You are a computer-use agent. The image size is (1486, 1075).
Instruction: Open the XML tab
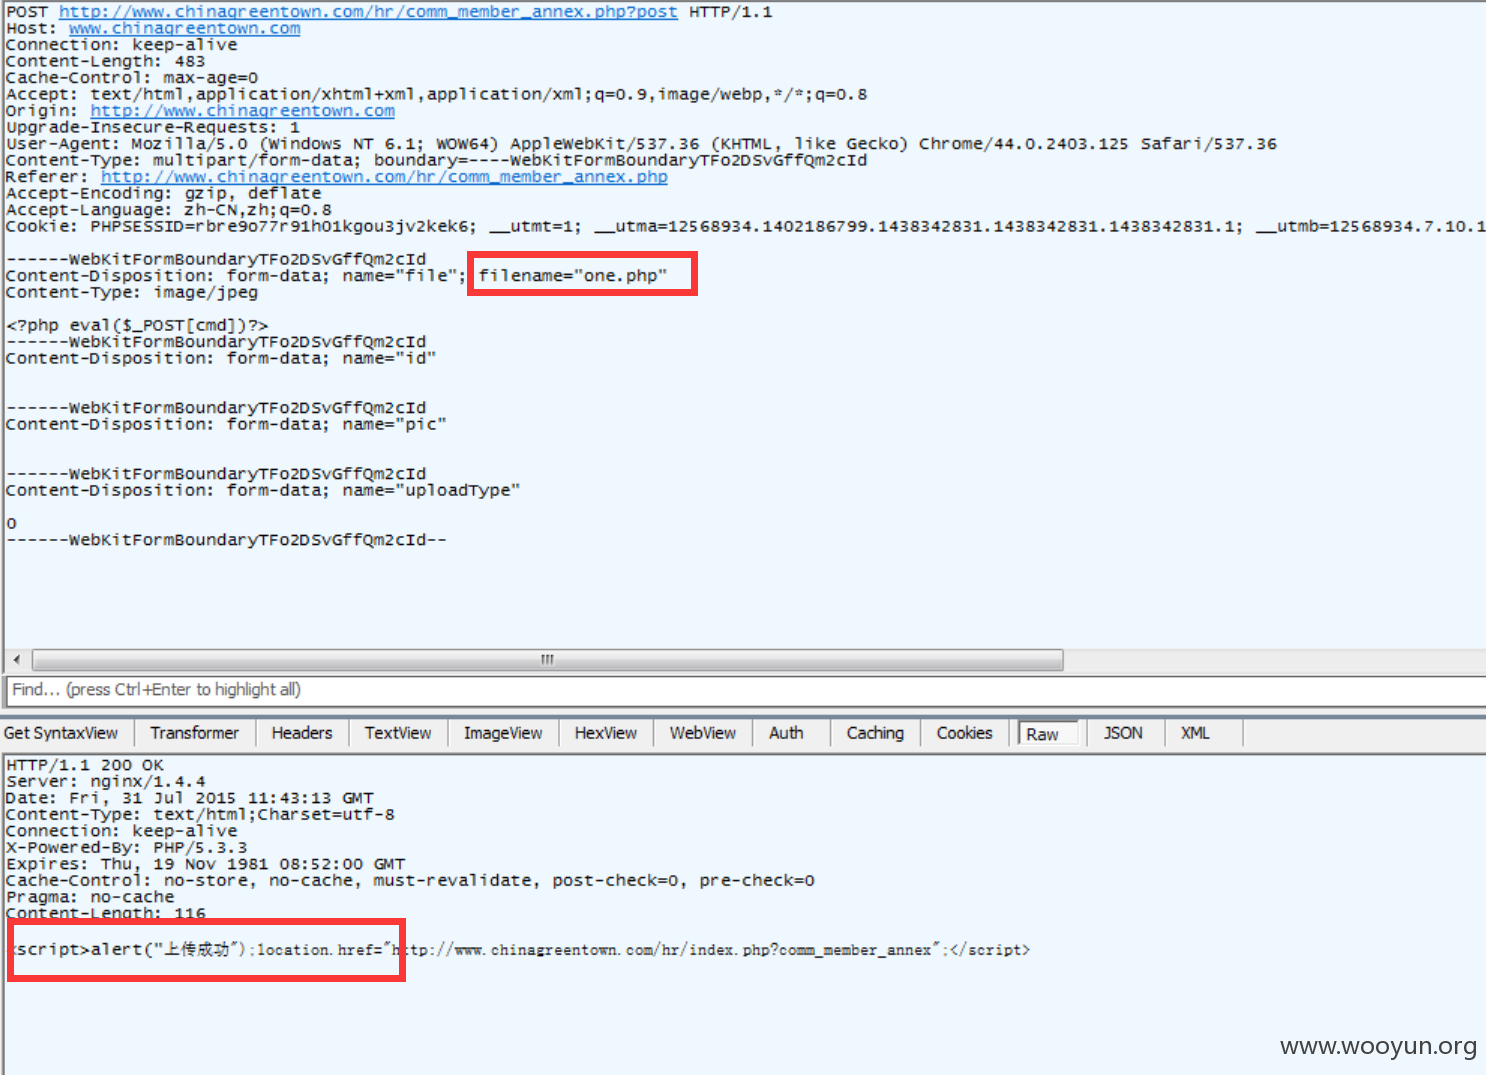[1195, 733]
